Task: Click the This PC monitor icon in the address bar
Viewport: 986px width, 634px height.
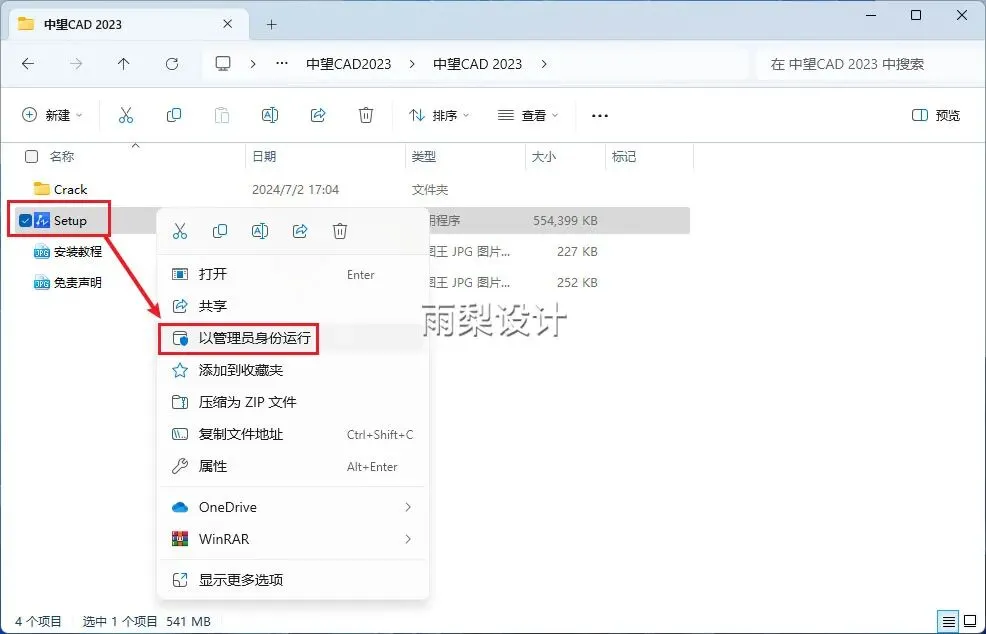Action: pos(223,64)
